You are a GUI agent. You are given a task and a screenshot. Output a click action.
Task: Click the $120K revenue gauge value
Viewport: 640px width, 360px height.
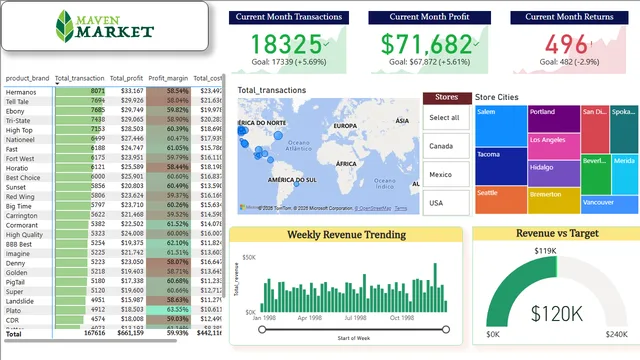pos(557,313)
